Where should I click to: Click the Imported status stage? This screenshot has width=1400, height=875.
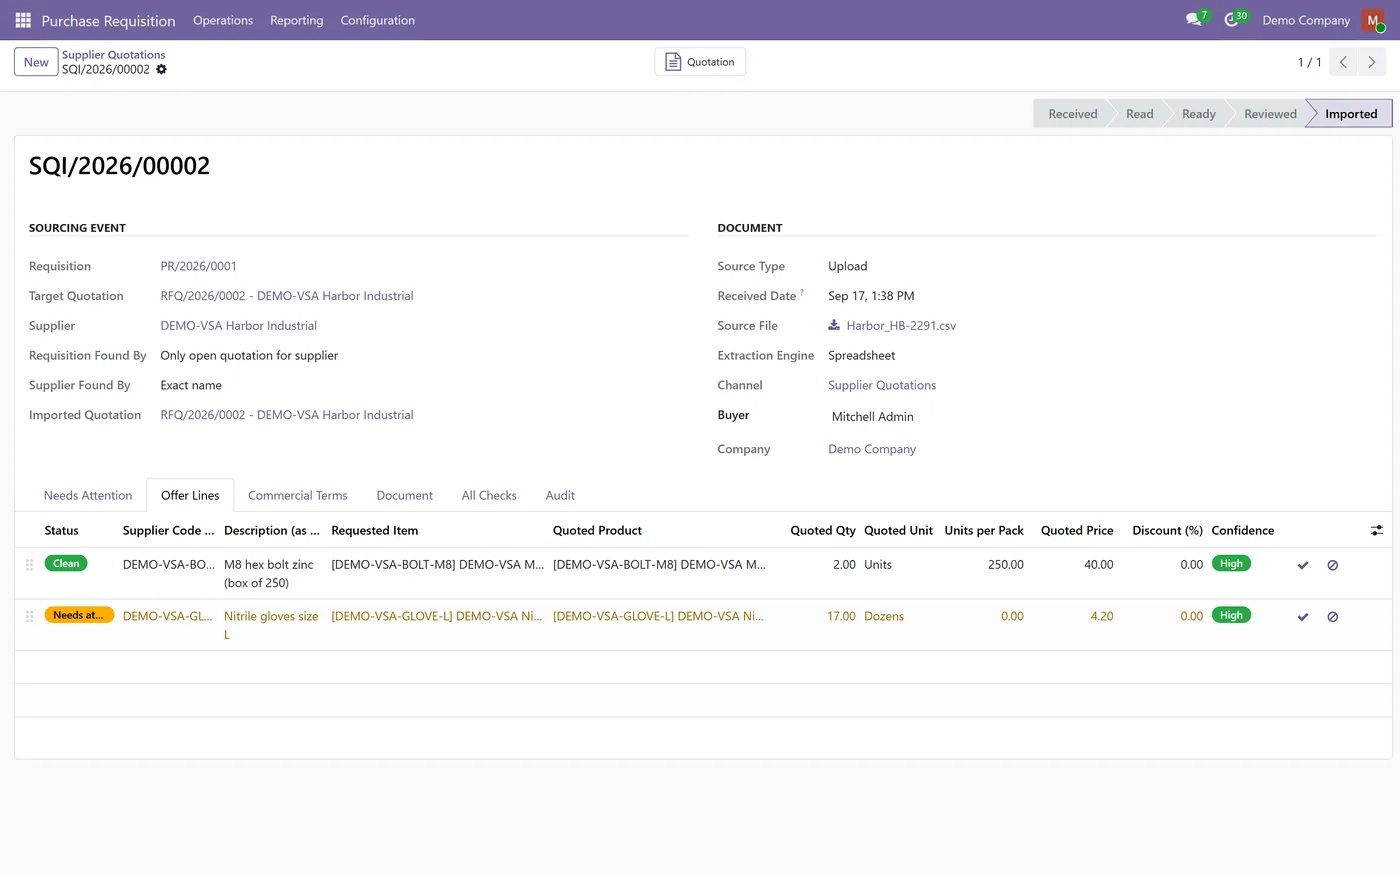(x=1351, y=114)
